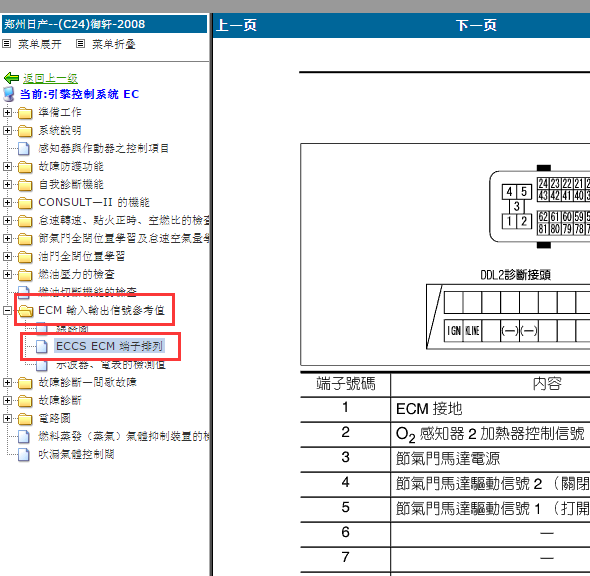Click the 燃油壓力的檢查 folder icon

pos(25,275)
